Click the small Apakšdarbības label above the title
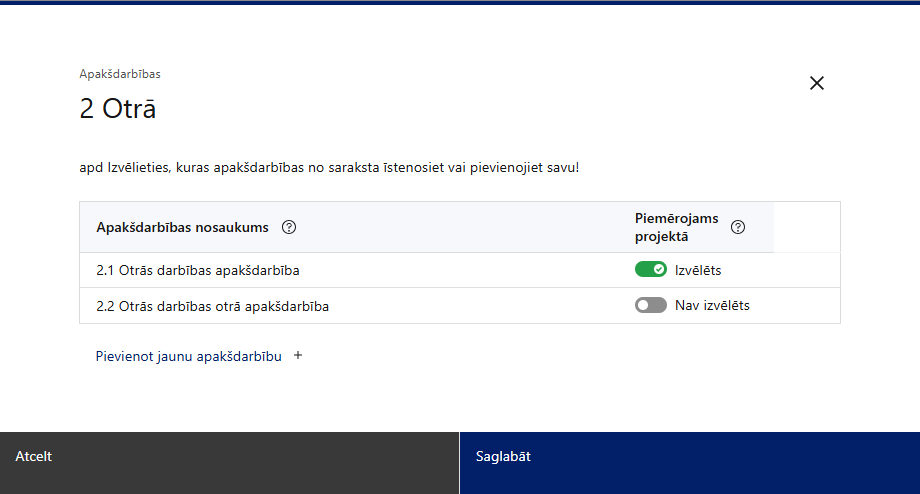 (x=120, y=74)
